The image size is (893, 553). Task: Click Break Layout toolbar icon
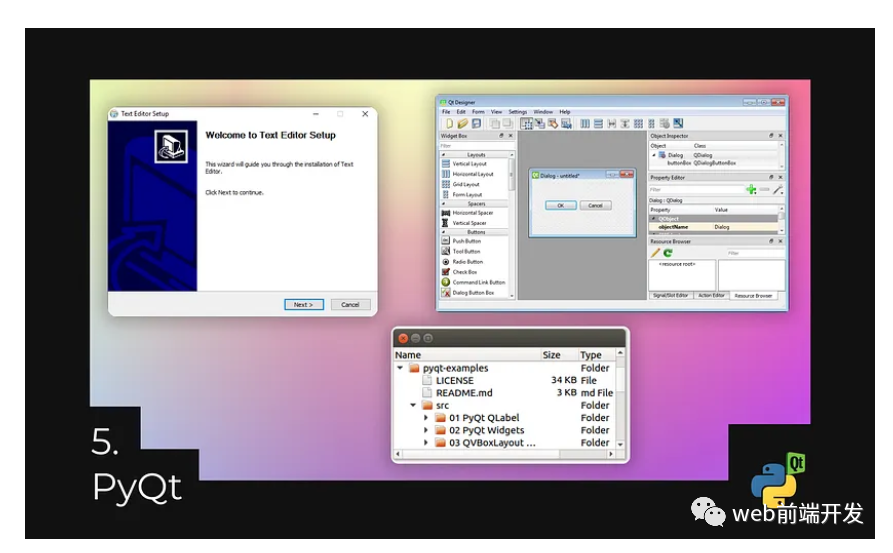(665, 123)
